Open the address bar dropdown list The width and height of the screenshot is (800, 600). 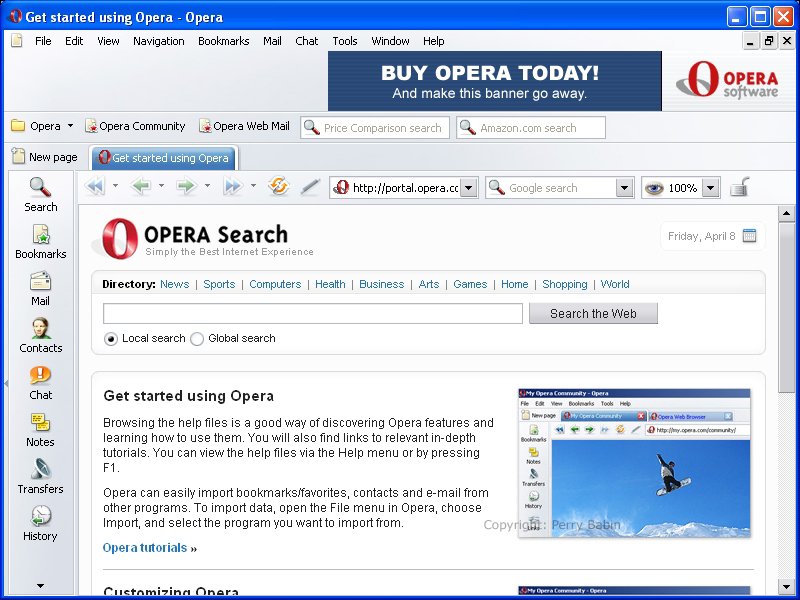tap(469, 188)
